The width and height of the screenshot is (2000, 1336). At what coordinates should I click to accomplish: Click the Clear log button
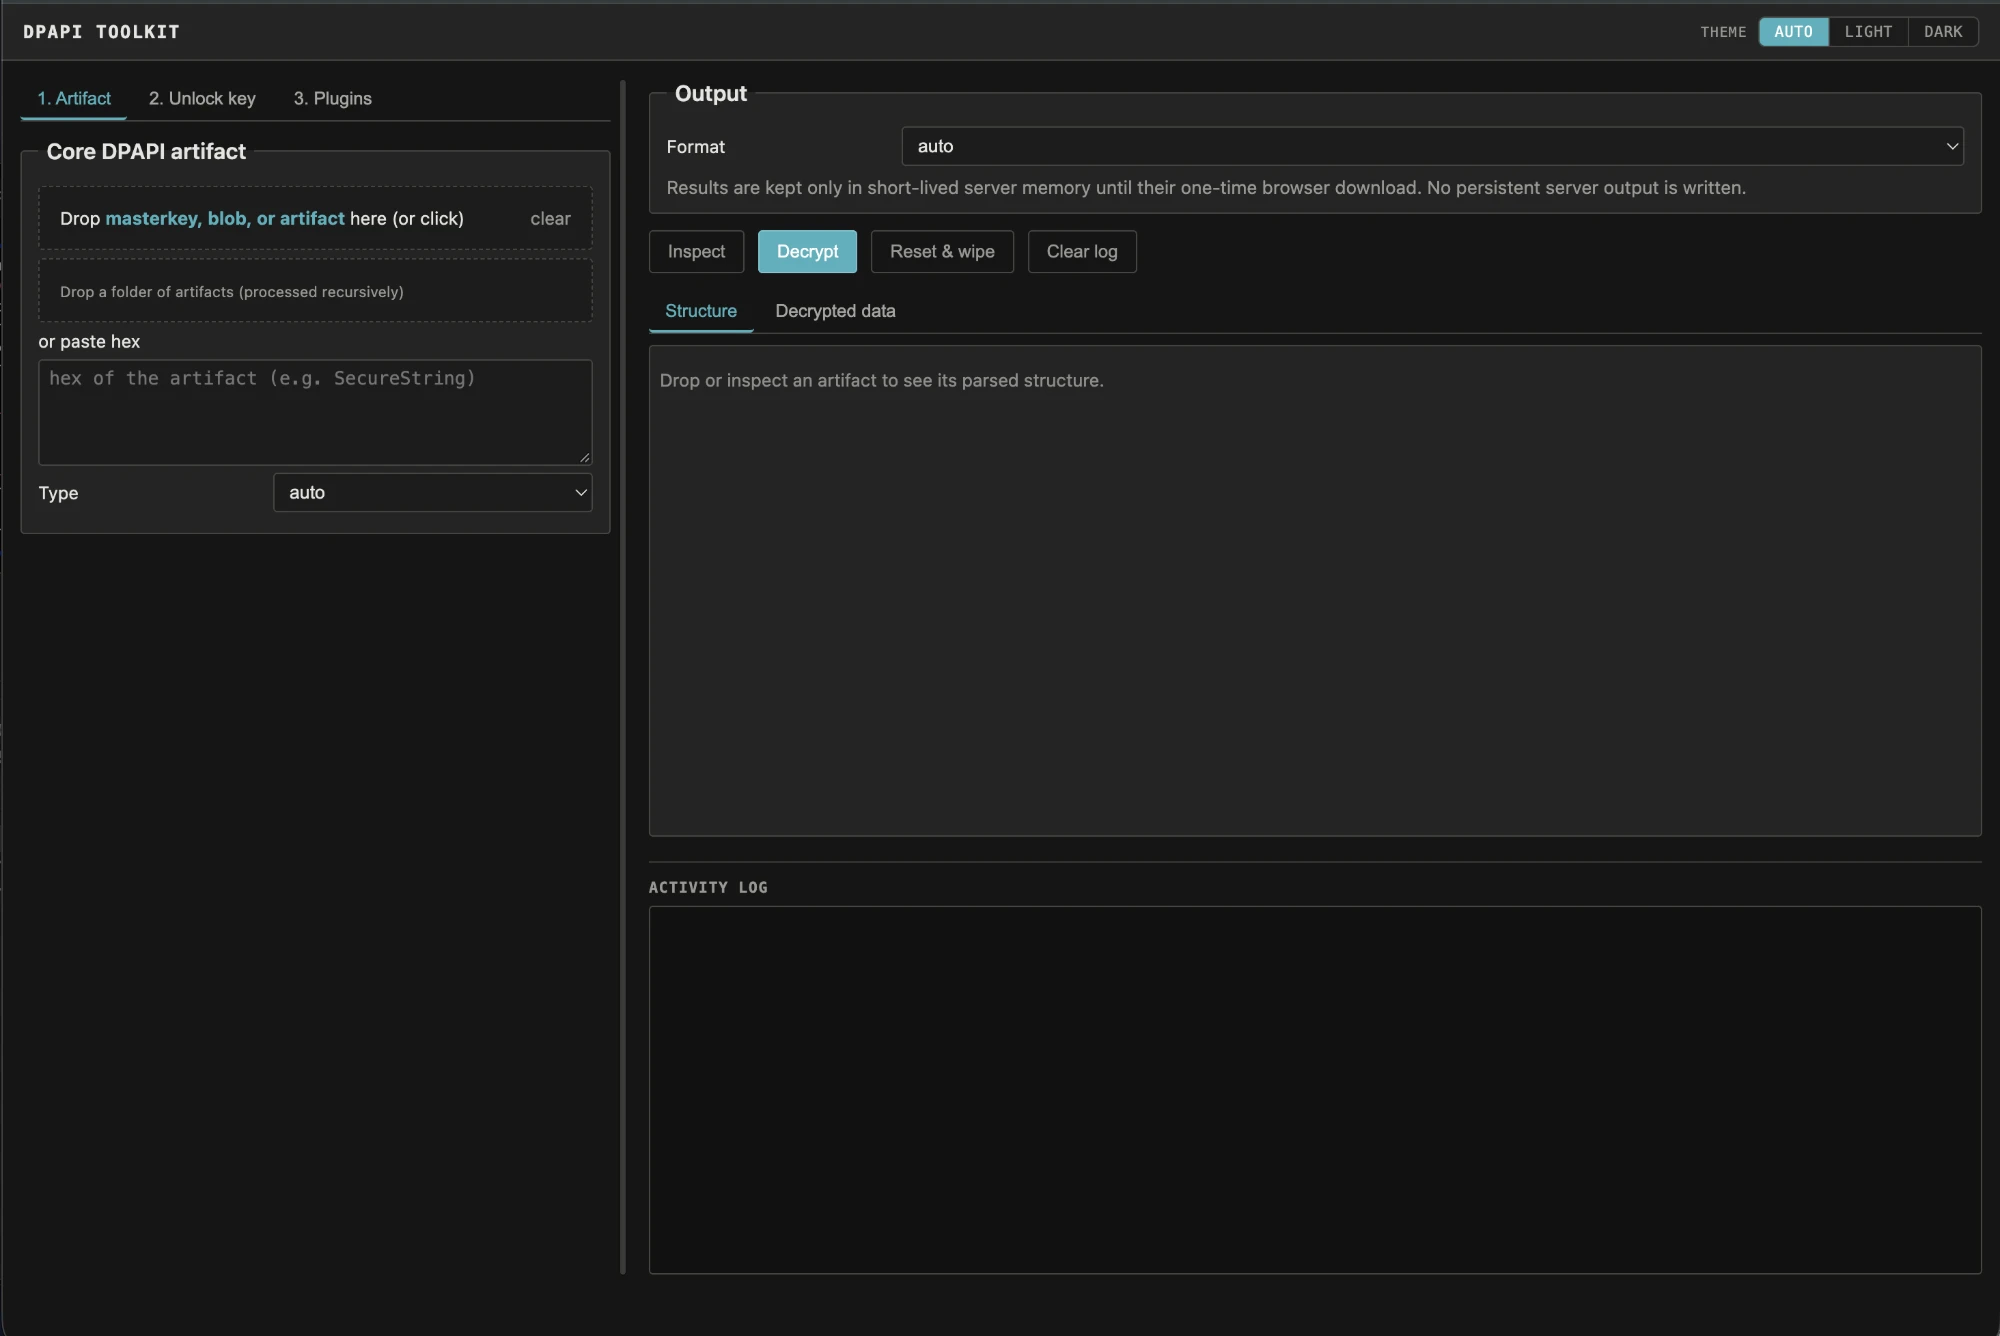(1082, 251)
